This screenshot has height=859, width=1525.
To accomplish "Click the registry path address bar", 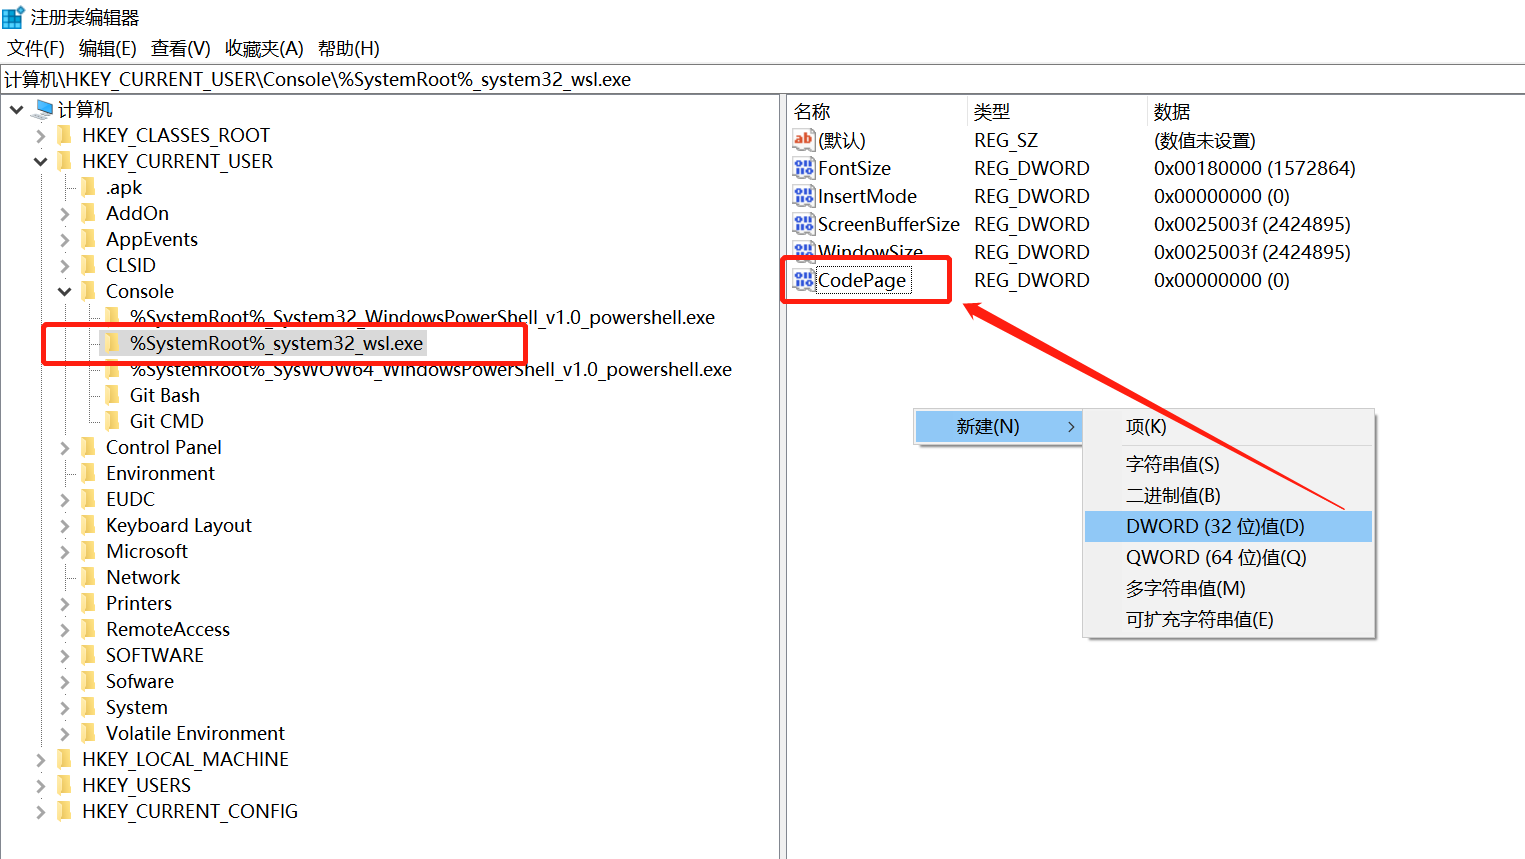I will [762, 79].
